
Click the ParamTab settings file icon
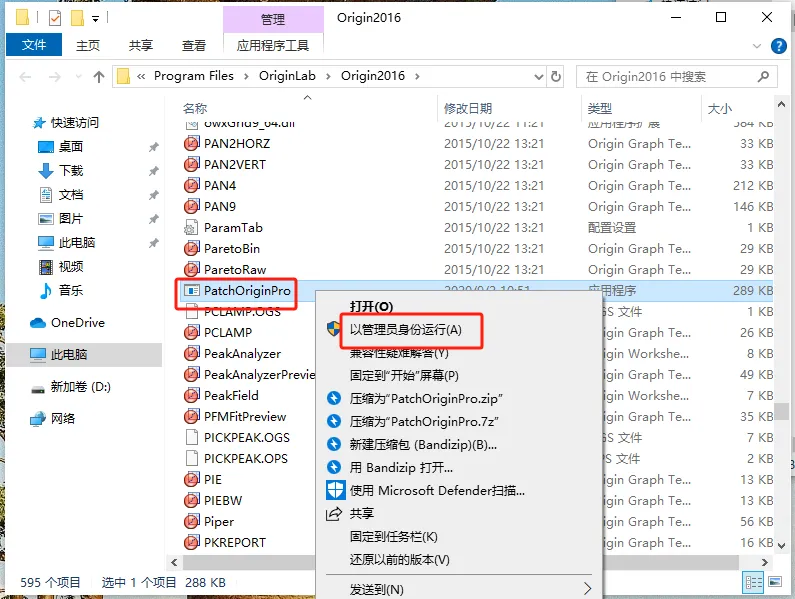(191, 228)
